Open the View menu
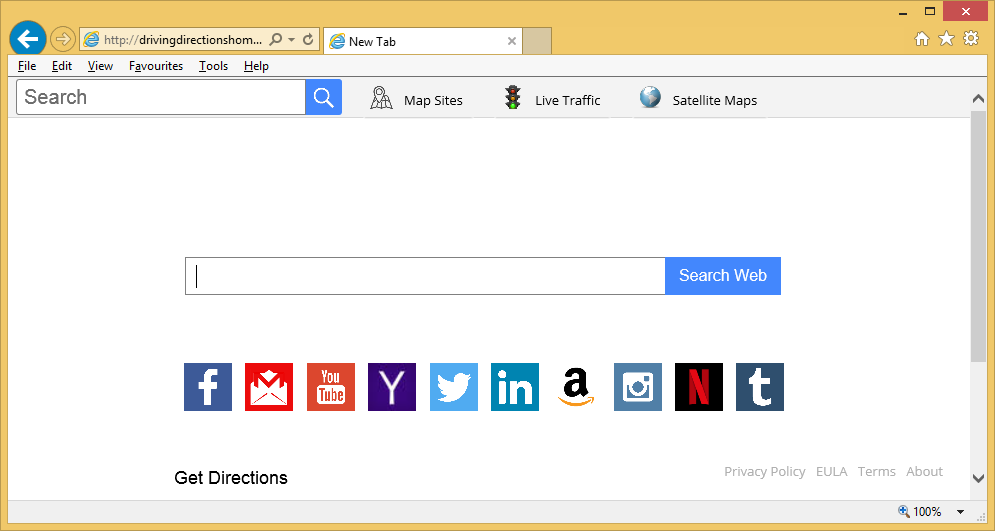Image resolution: width=995 pixels, height=531 pixels. click(100, 66)
